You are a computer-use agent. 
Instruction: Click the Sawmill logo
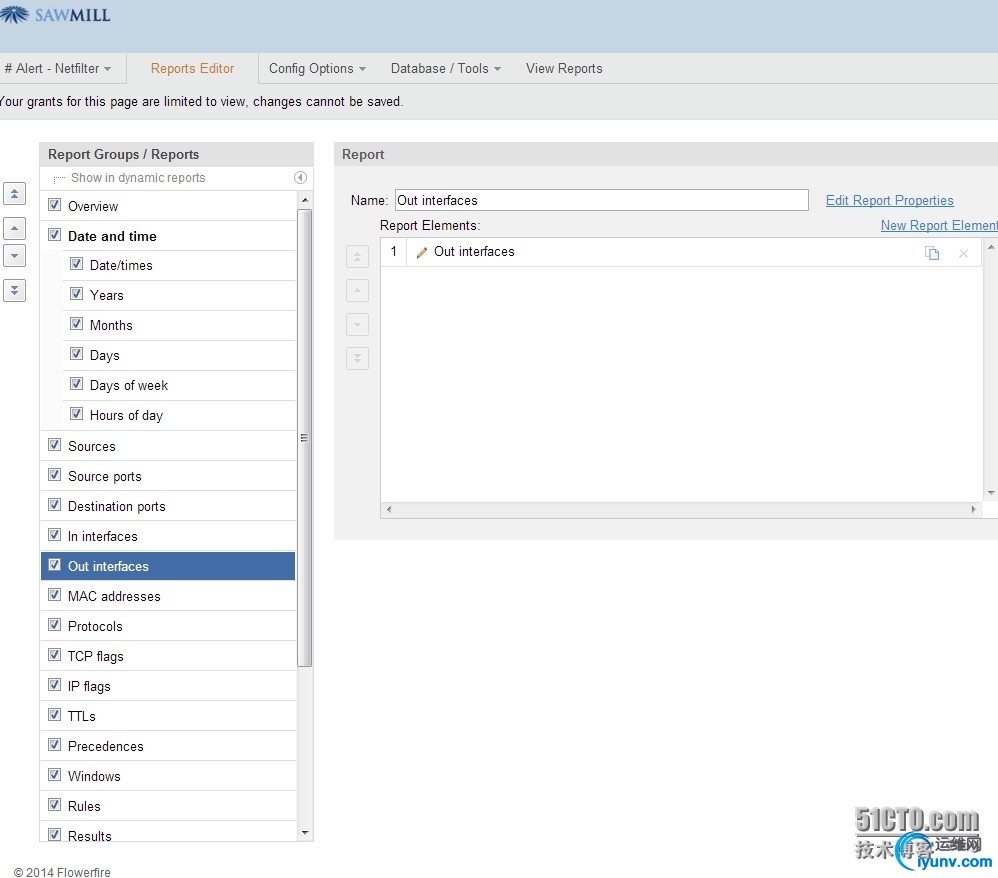point(55,14)
